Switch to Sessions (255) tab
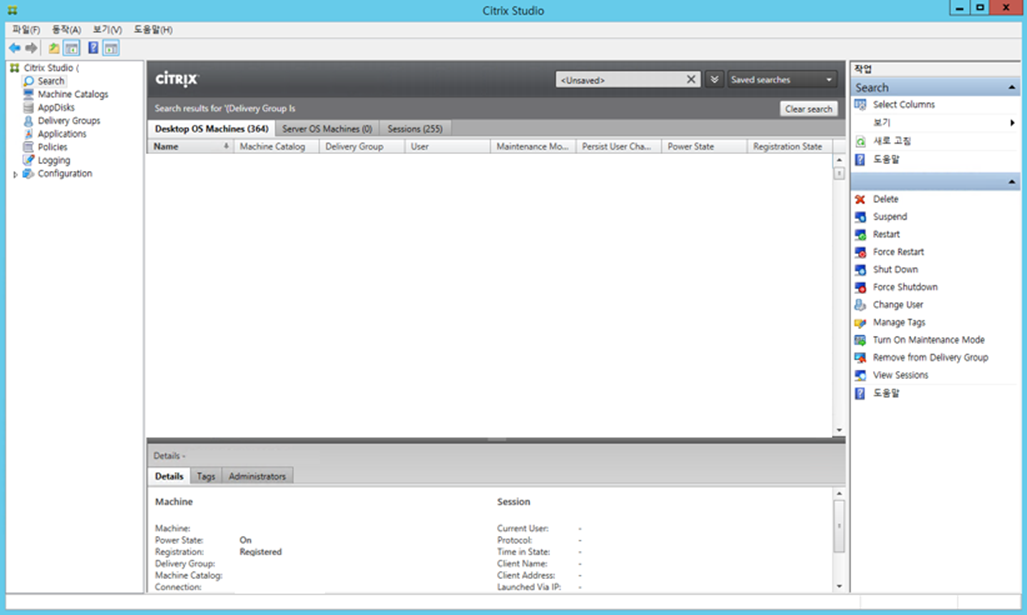This screenshot has height=615, width=1027. click(x=415, y=129)
